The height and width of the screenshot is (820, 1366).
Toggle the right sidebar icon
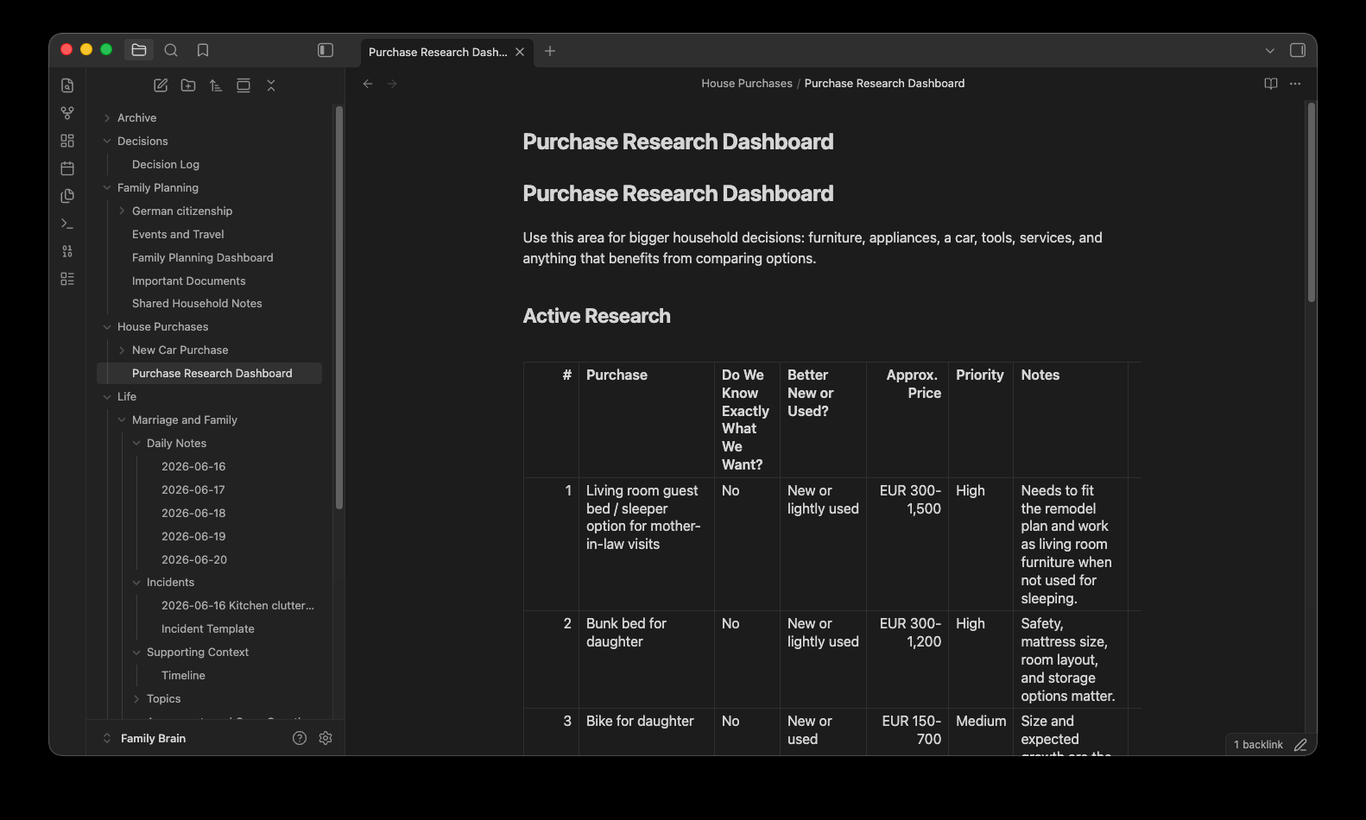[1298, 50]
